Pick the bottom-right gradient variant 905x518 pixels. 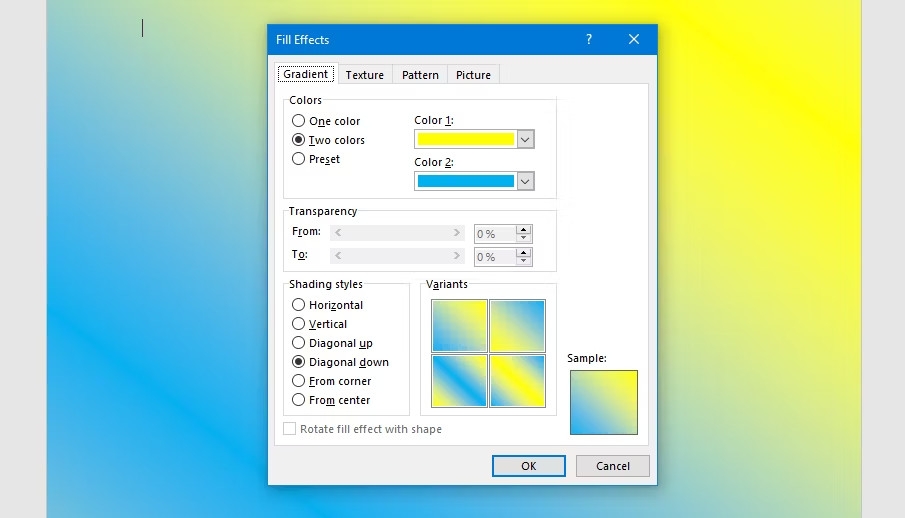517,381
